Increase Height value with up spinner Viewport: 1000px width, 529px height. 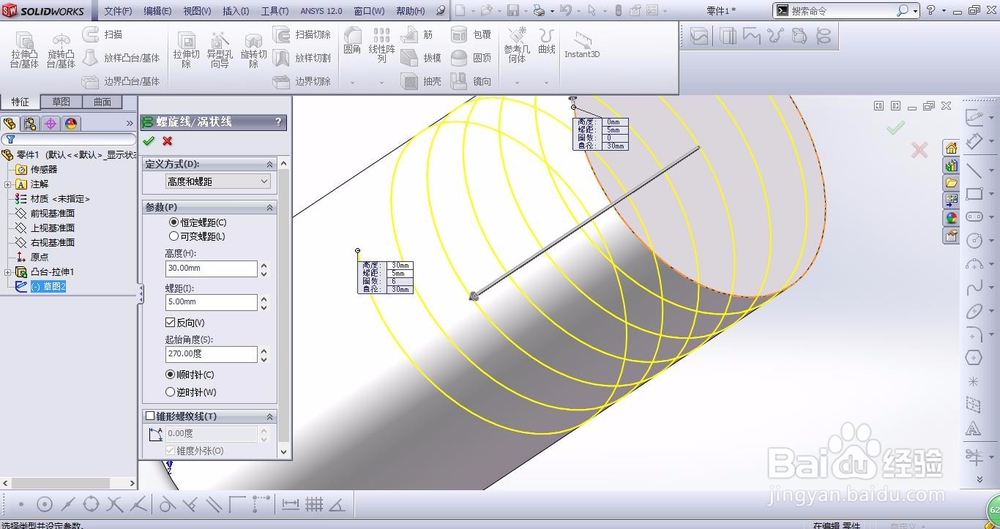[264, 265]
